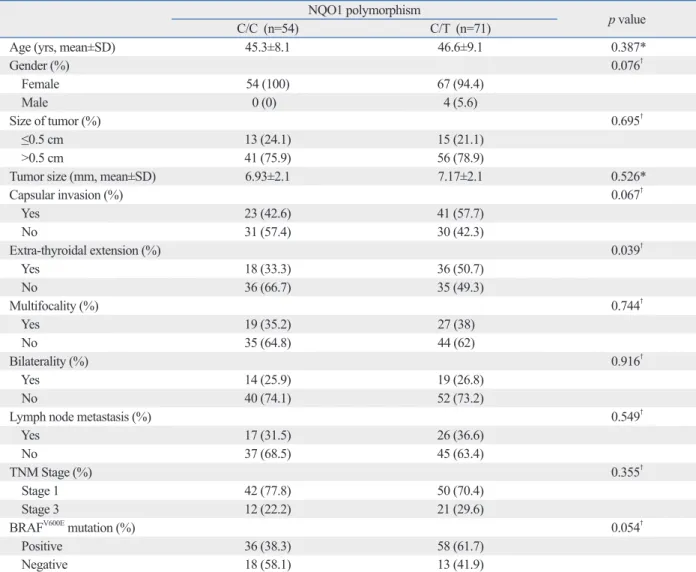The height and width of the screenshot is (572, 696).
Task: Select the 'Positive' row label
Action: 42,547
